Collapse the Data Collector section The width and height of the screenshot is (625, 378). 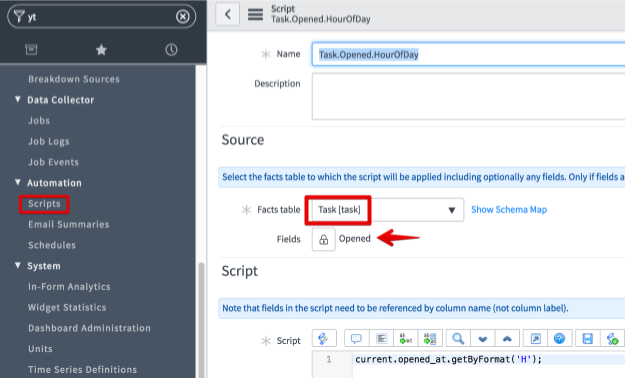point(18,99)
